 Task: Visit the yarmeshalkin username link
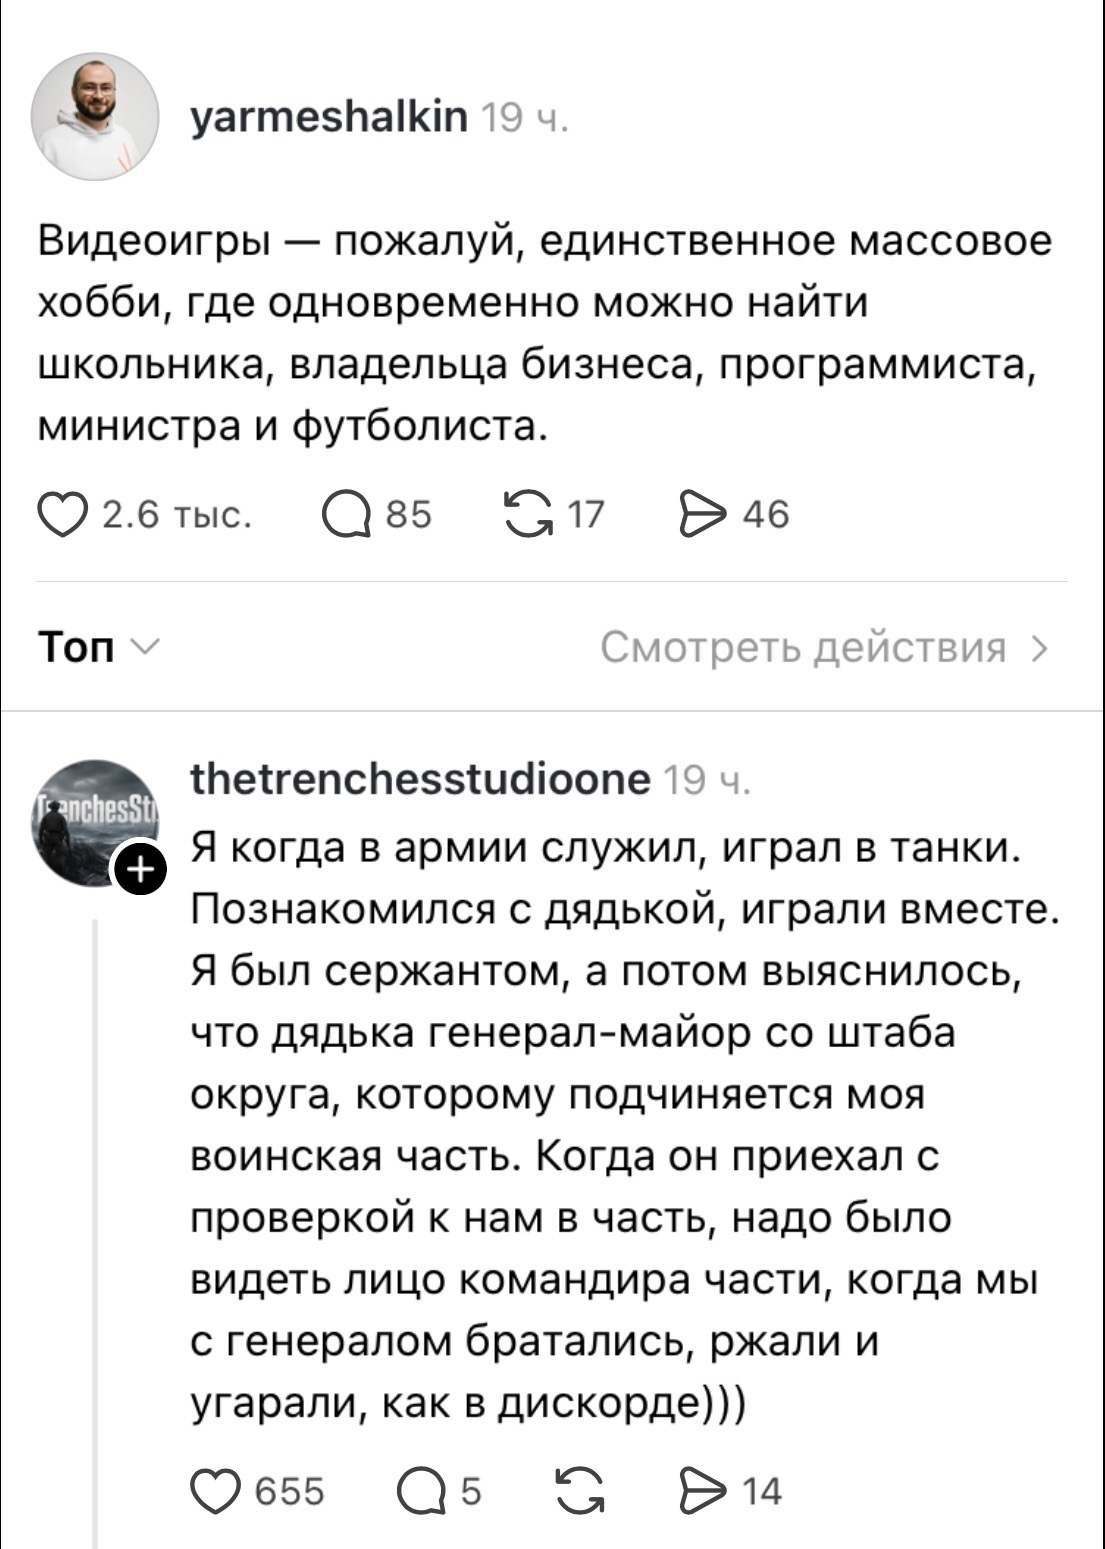point(329,118)
